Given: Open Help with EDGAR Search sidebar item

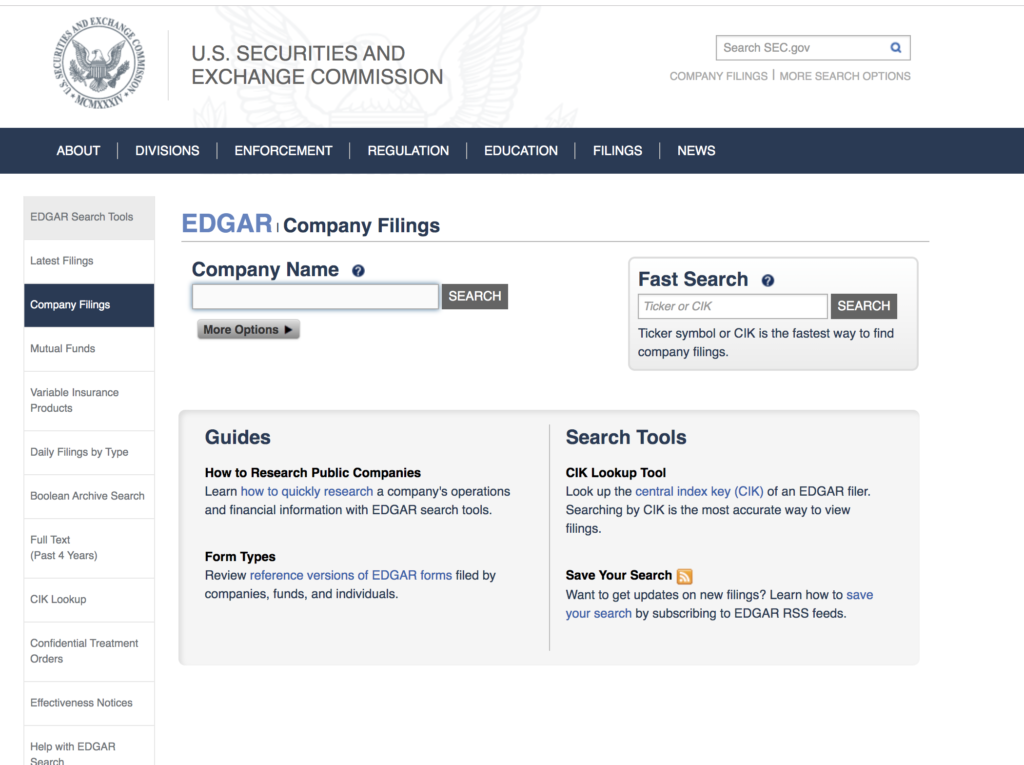Looking at the screenshot, I should tap(89, 746).
